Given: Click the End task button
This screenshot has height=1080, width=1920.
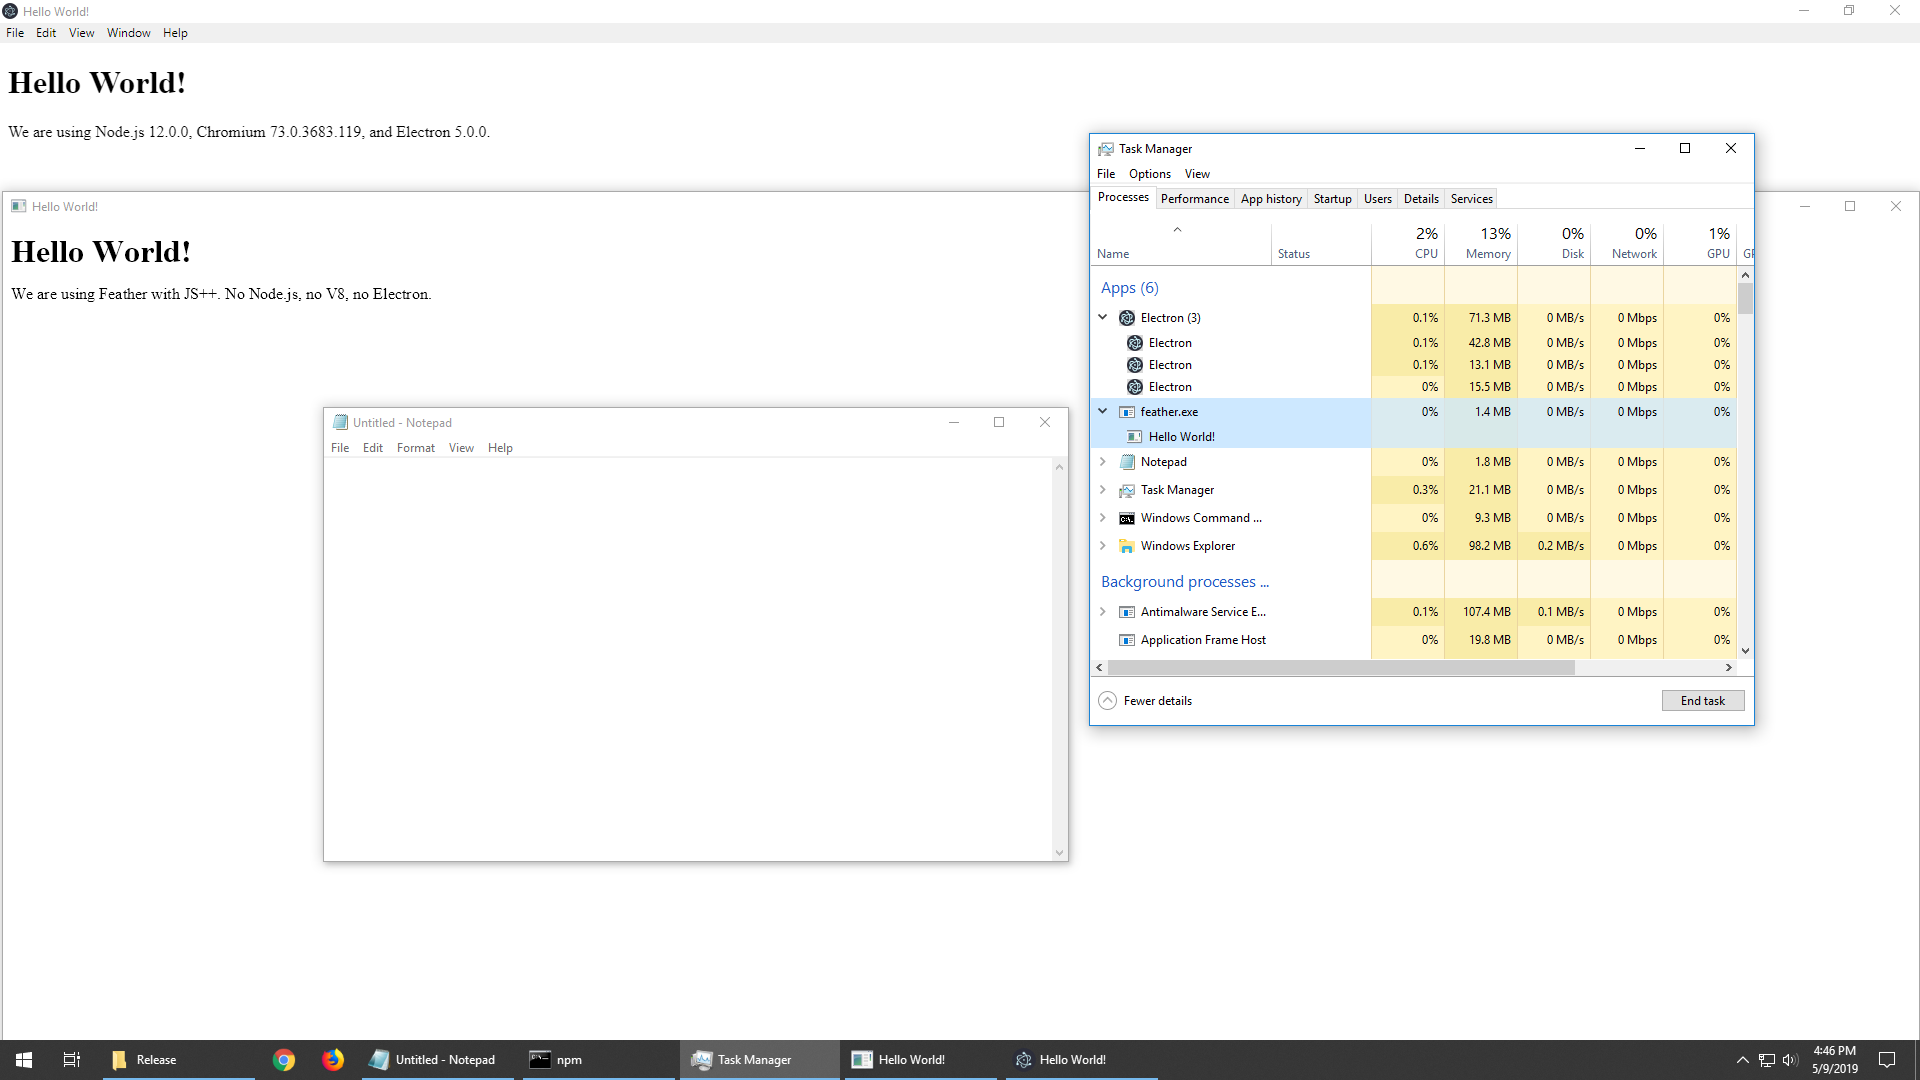Looking at the screenshot, I should coord(1702,701).
